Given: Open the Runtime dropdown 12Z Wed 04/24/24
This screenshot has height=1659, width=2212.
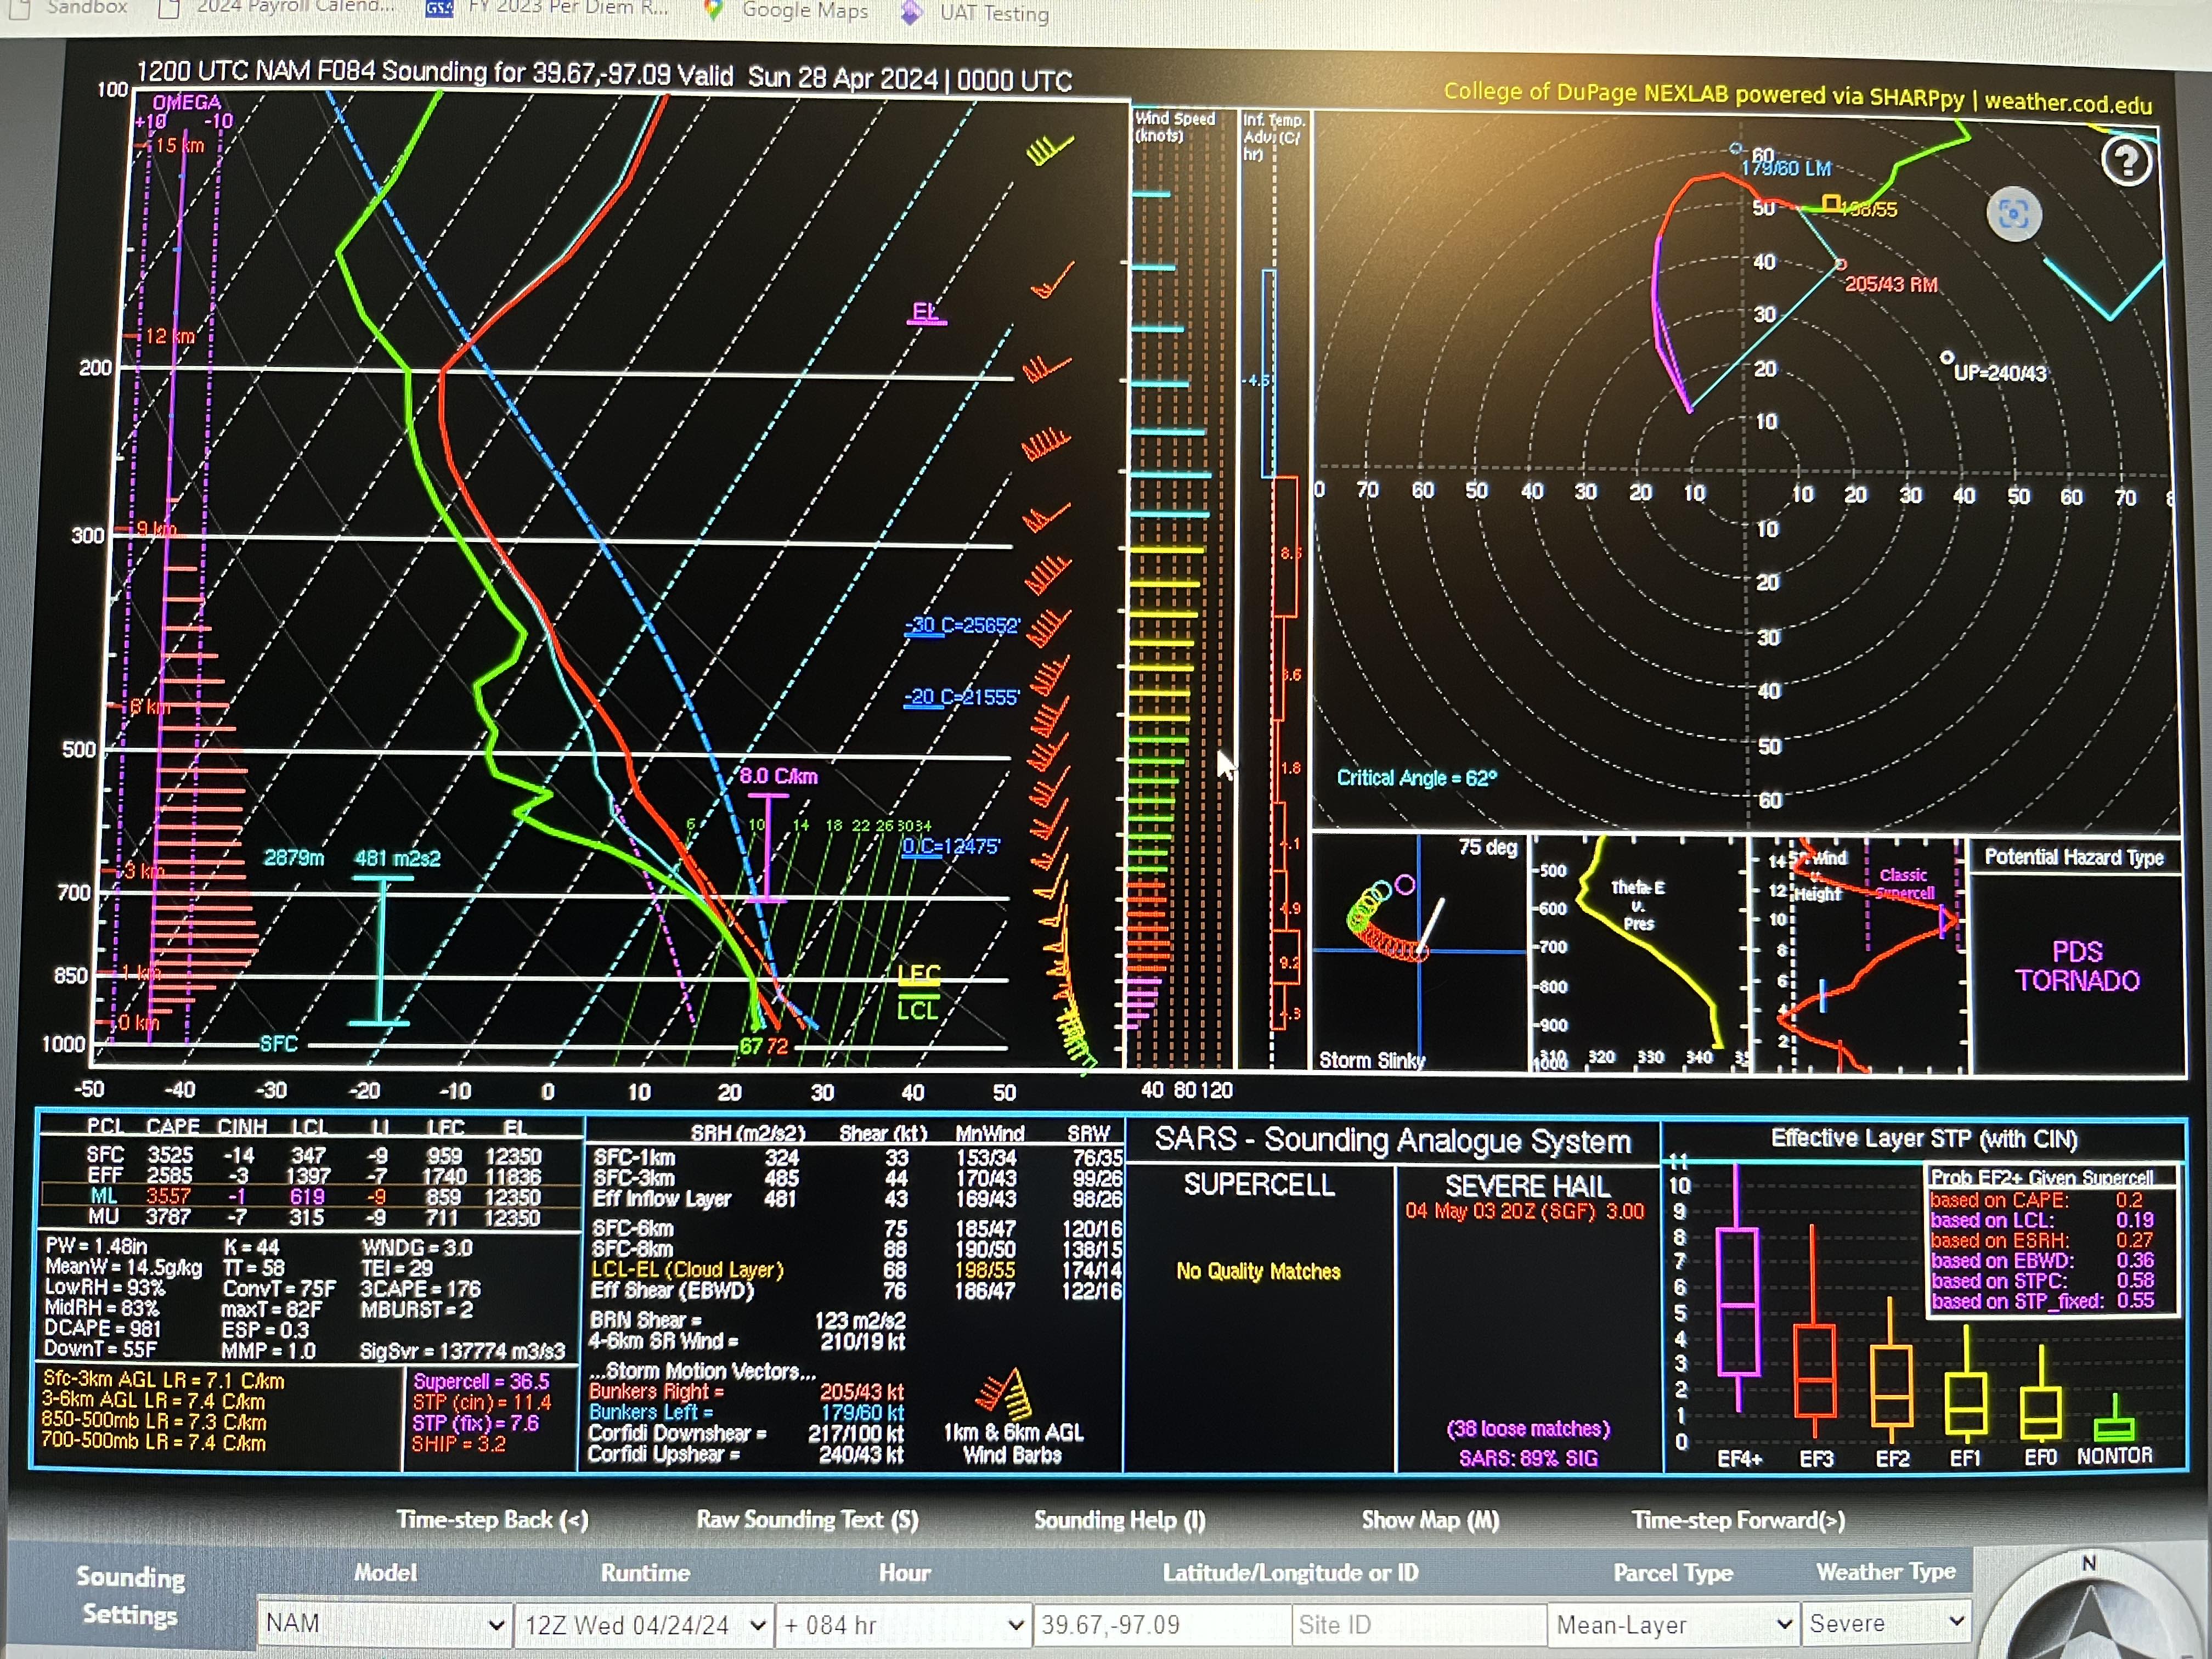Looking at the screenshot, I should point(645,1625).
